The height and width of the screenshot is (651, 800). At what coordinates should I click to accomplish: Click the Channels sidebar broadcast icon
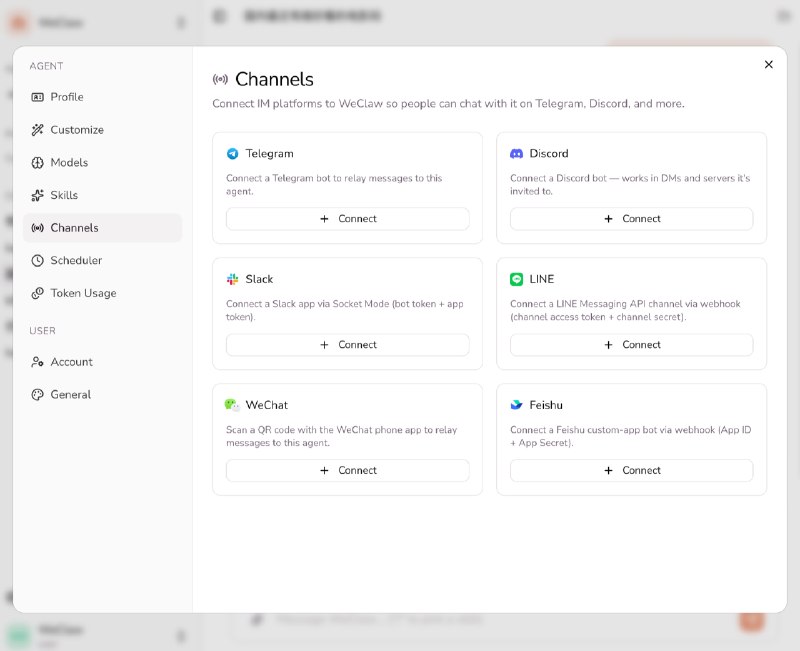coord(37,228)
